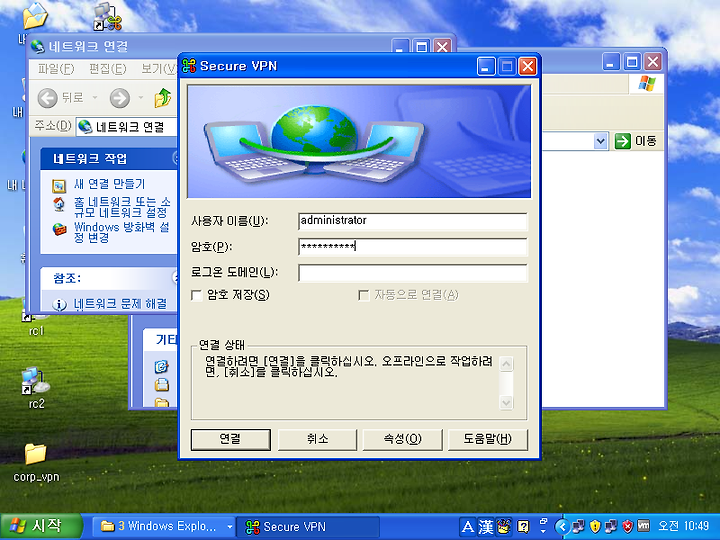Click the info icon beside 네트워크 문제 해결
720x540 pixels.
coord(59,304)
